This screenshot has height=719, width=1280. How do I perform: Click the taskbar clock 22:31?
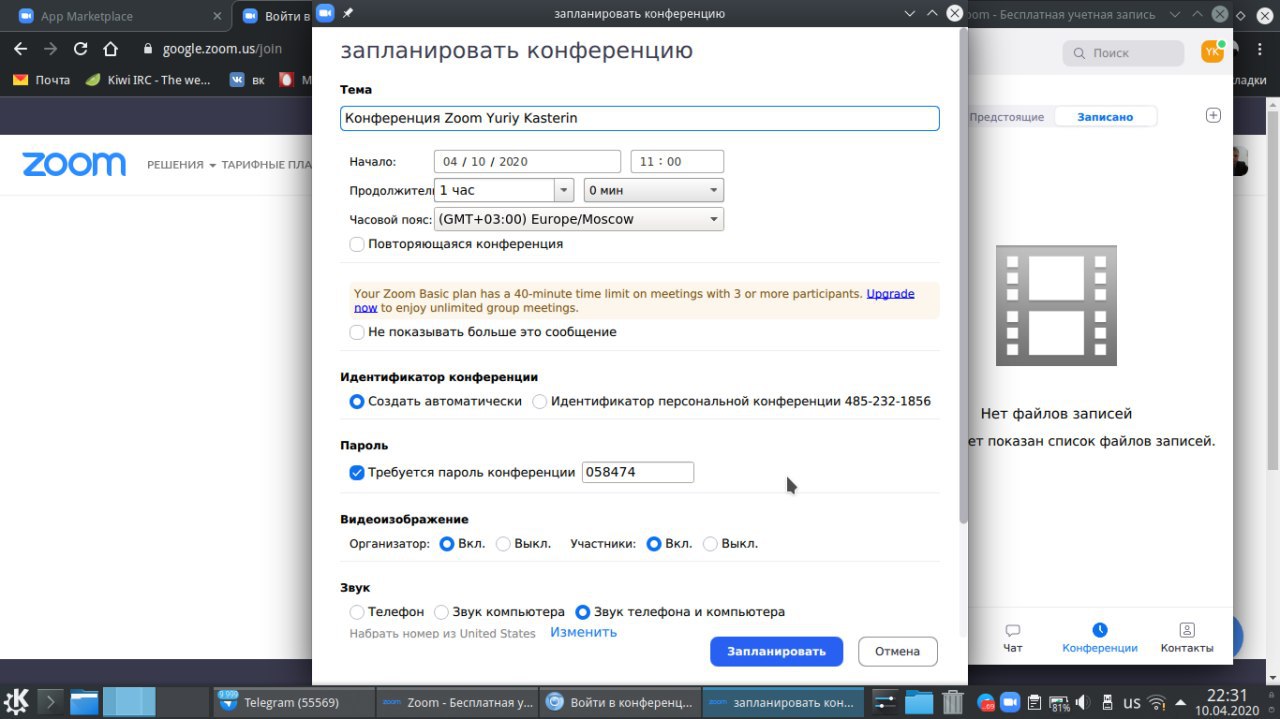pos(1226,695)
